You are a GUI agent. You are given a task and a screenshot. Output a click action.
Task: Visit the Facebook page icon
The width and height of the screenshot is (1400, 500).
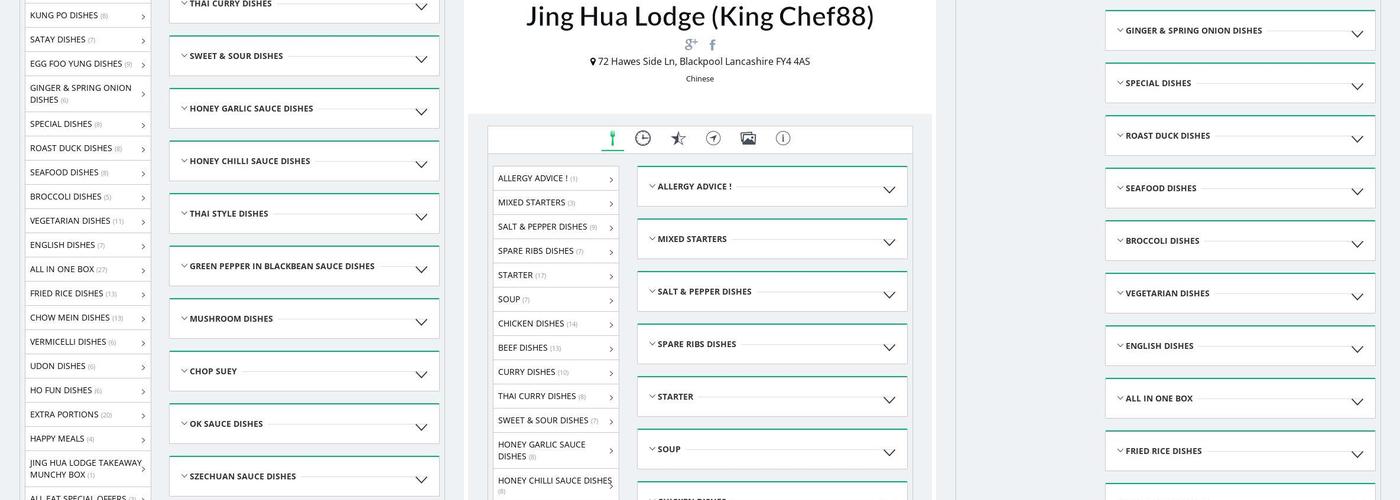click(712, 45)
